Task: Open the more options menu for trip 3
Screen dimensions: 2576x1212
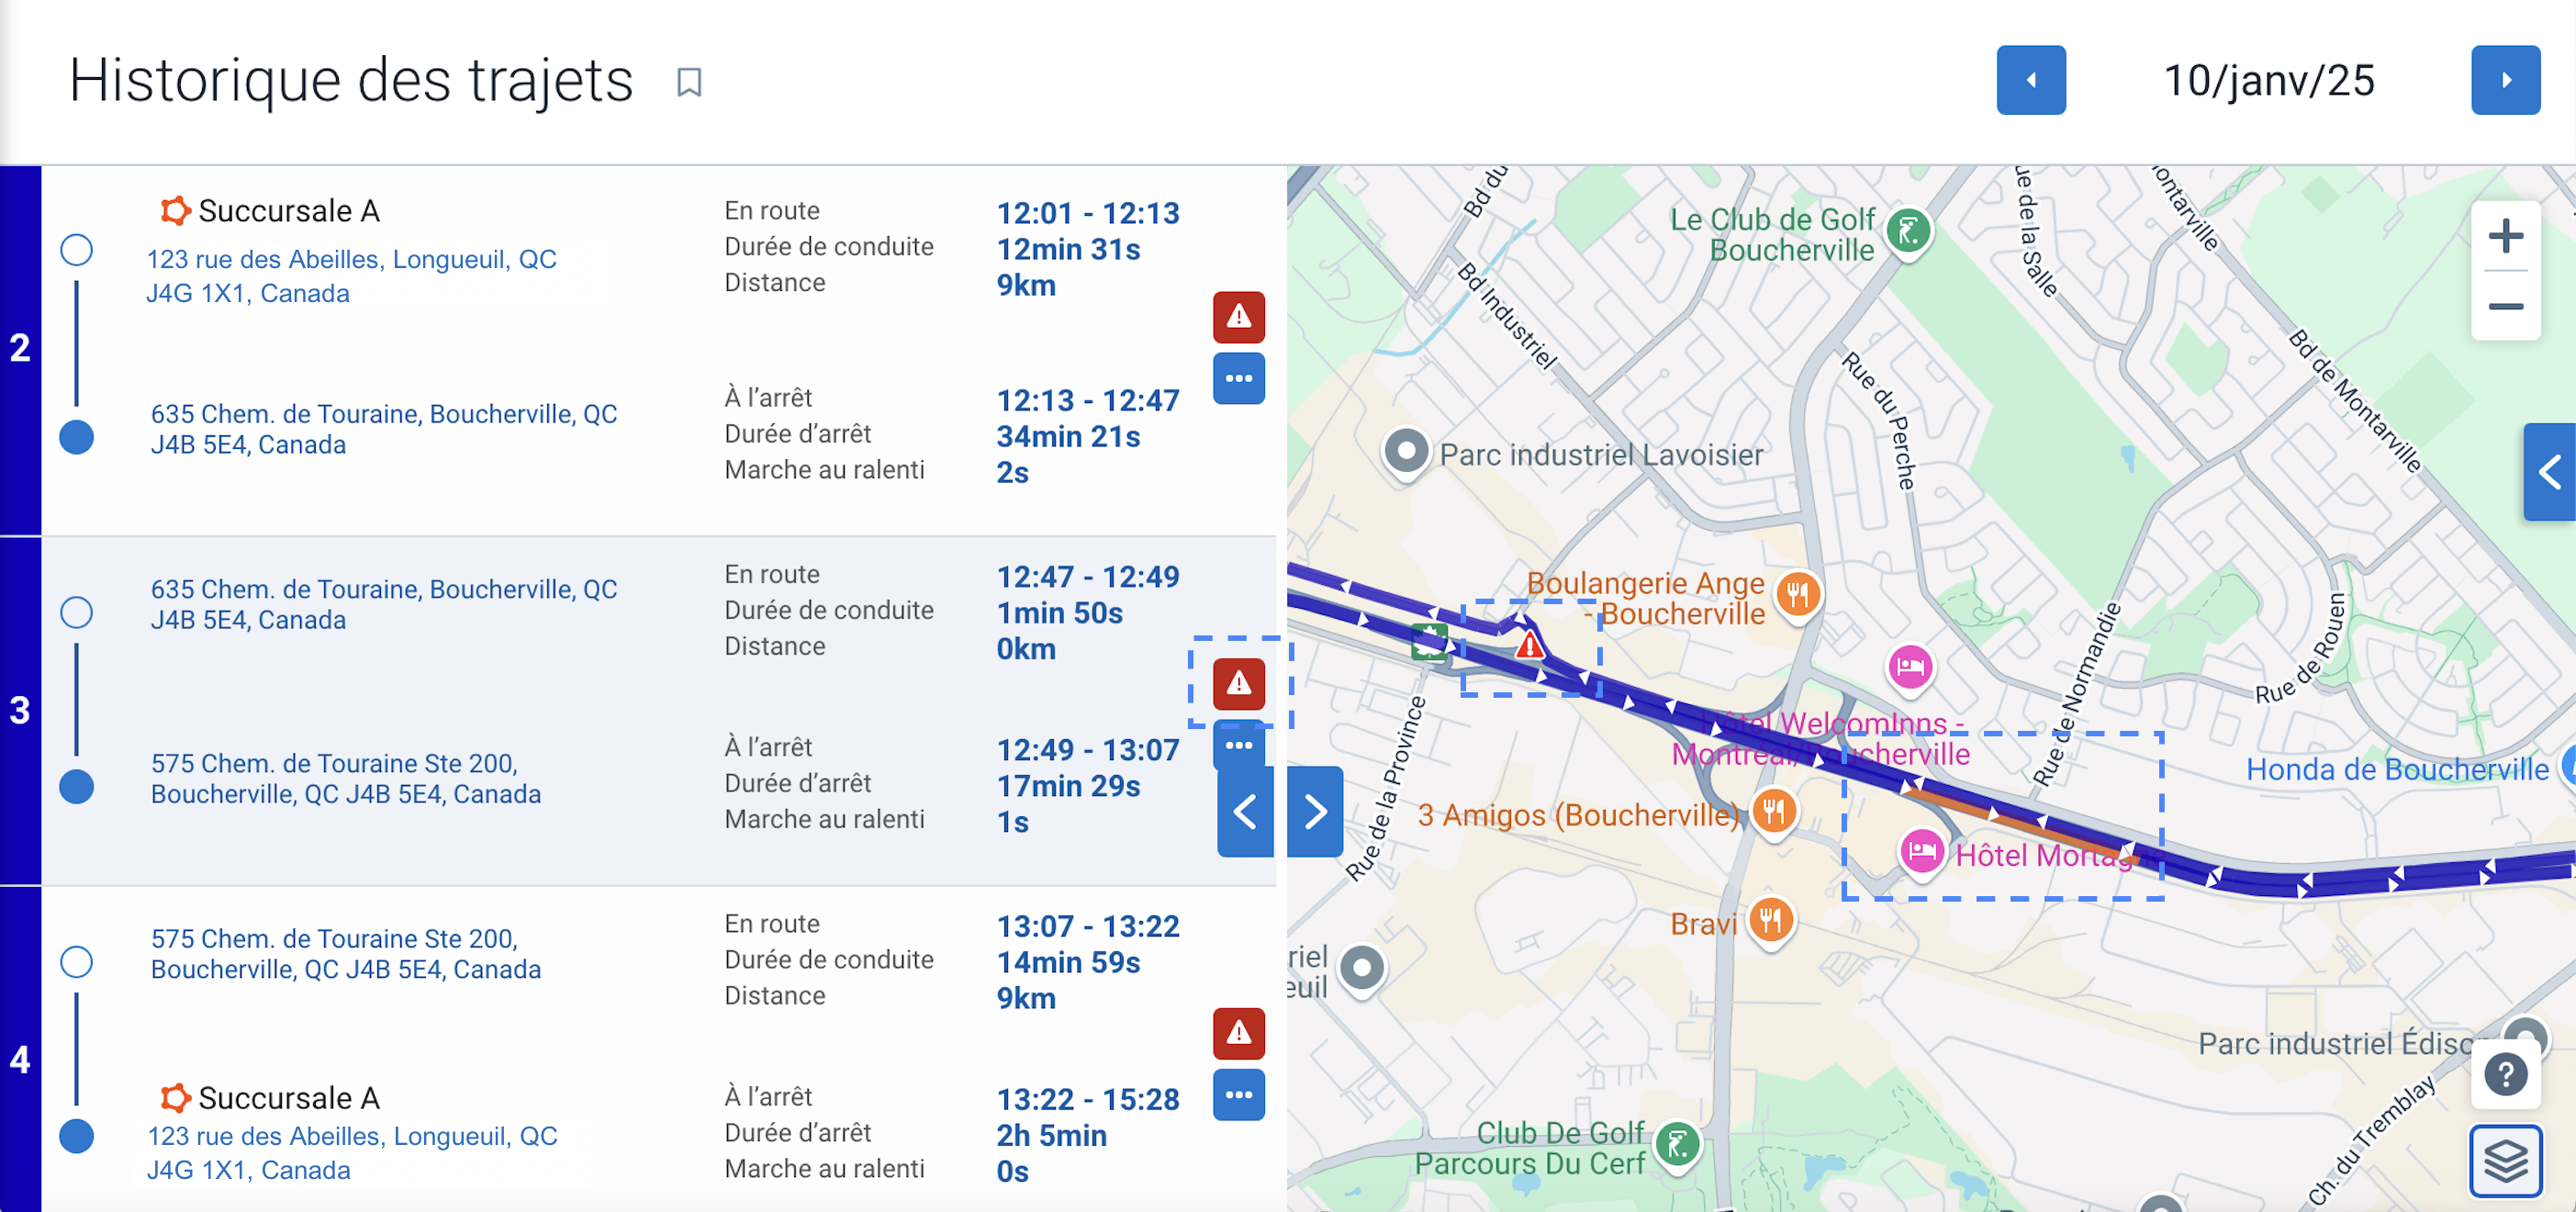Action: [x=1238, y=744]
